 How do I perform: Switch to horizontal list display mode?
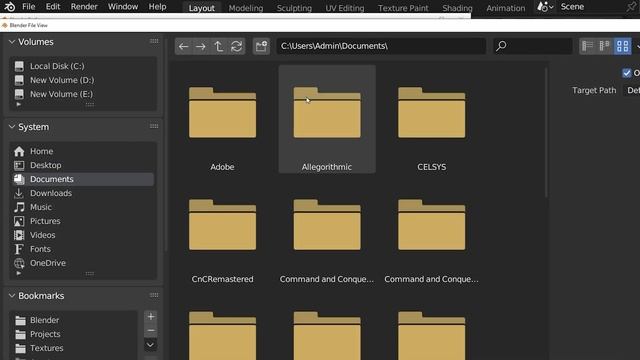coord(604,46)
